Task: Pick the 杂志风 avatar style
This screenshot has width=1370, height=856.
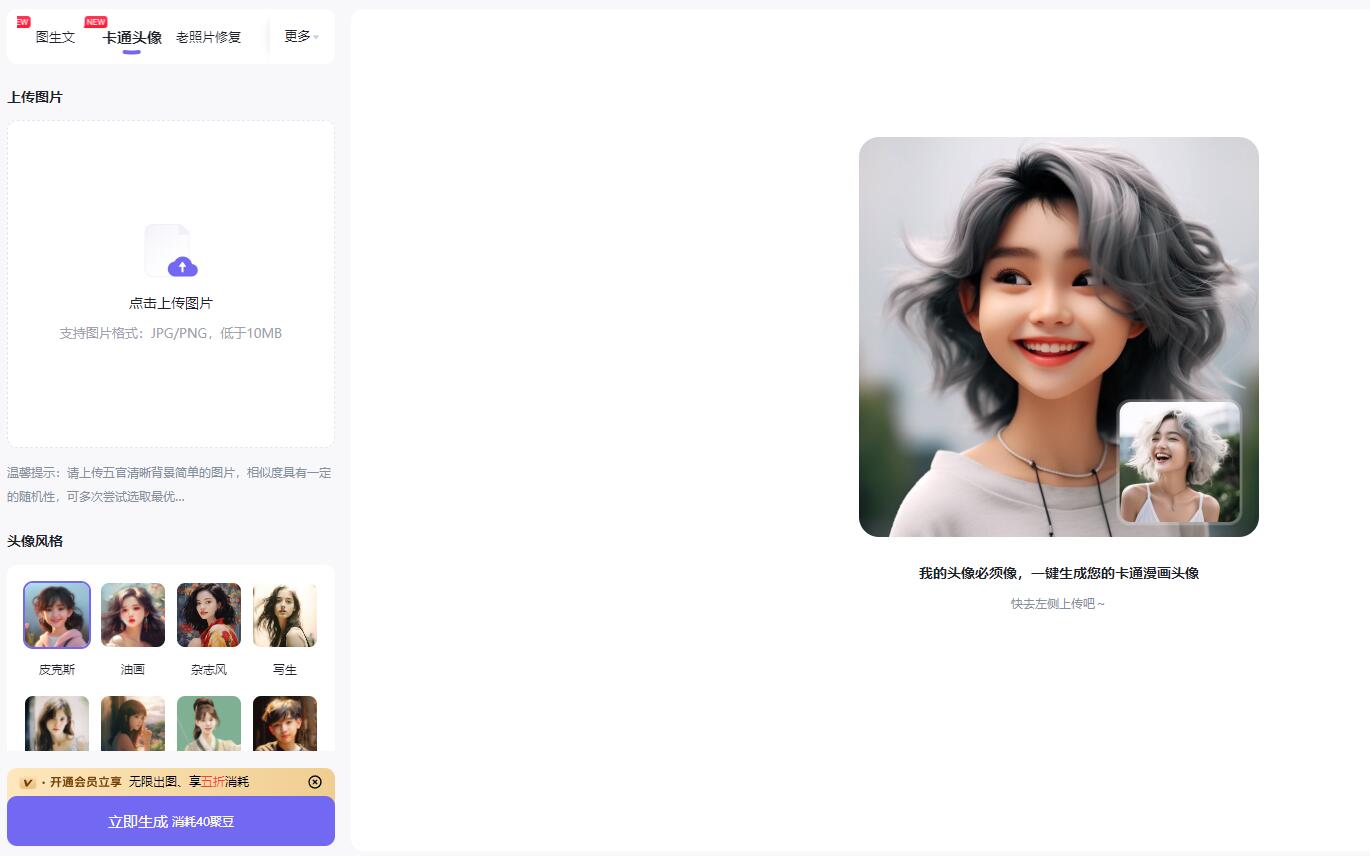Action: pyautogui.click(x=209, y=615)
